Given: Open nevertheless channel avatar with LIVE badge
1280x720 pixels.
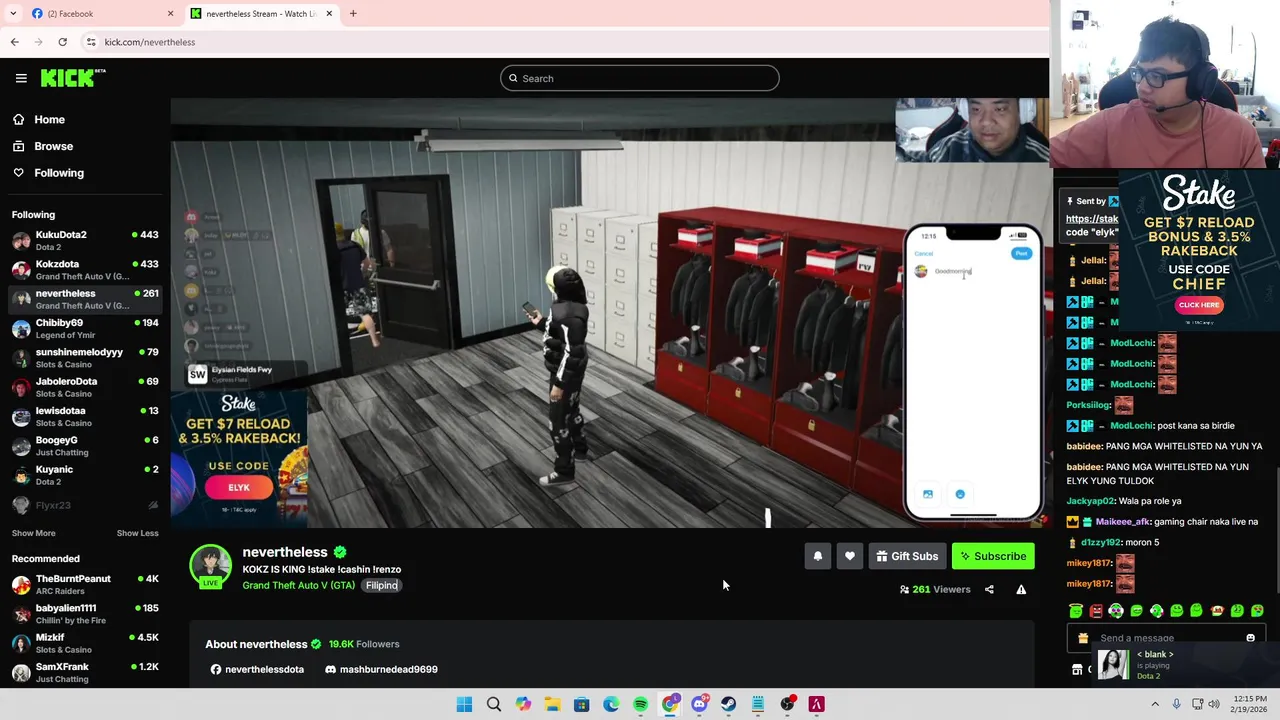Looking at the screenshot, I should point(211,566).
